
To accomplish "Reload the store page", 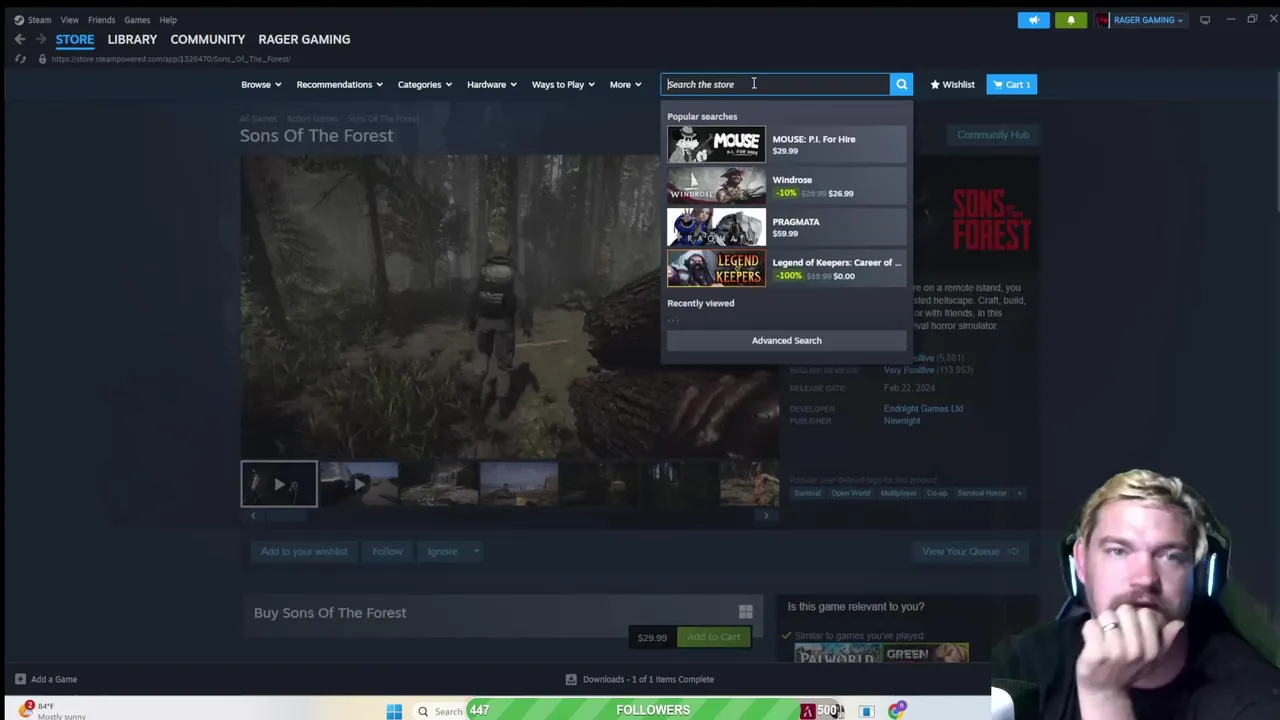I will [x=20, y=59].
